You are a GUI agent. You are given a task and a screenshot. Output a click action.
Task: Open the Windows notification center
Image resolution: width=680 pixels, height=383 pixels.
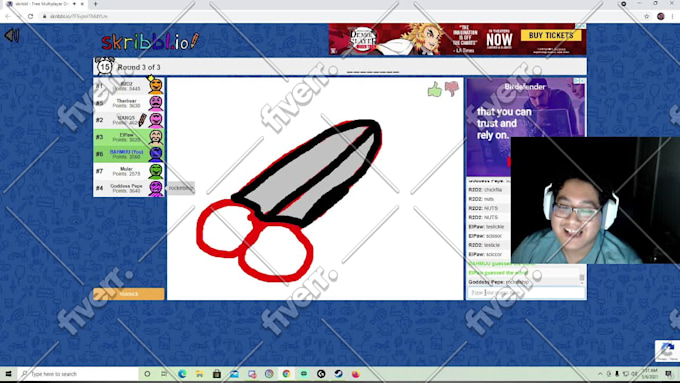pos(668,373)
